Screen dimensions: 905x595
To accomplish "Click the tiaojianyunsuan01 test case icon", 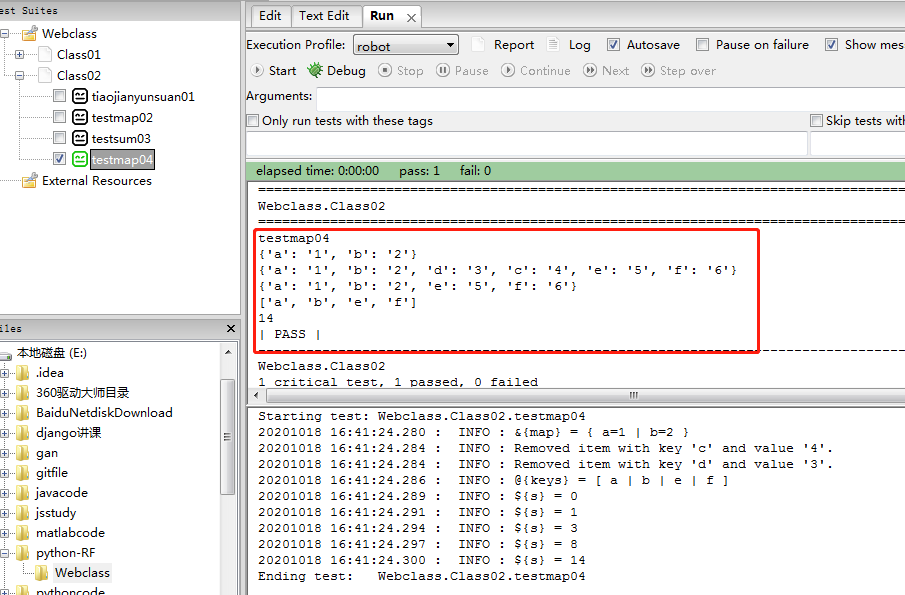I will click(x=80, y=96).
